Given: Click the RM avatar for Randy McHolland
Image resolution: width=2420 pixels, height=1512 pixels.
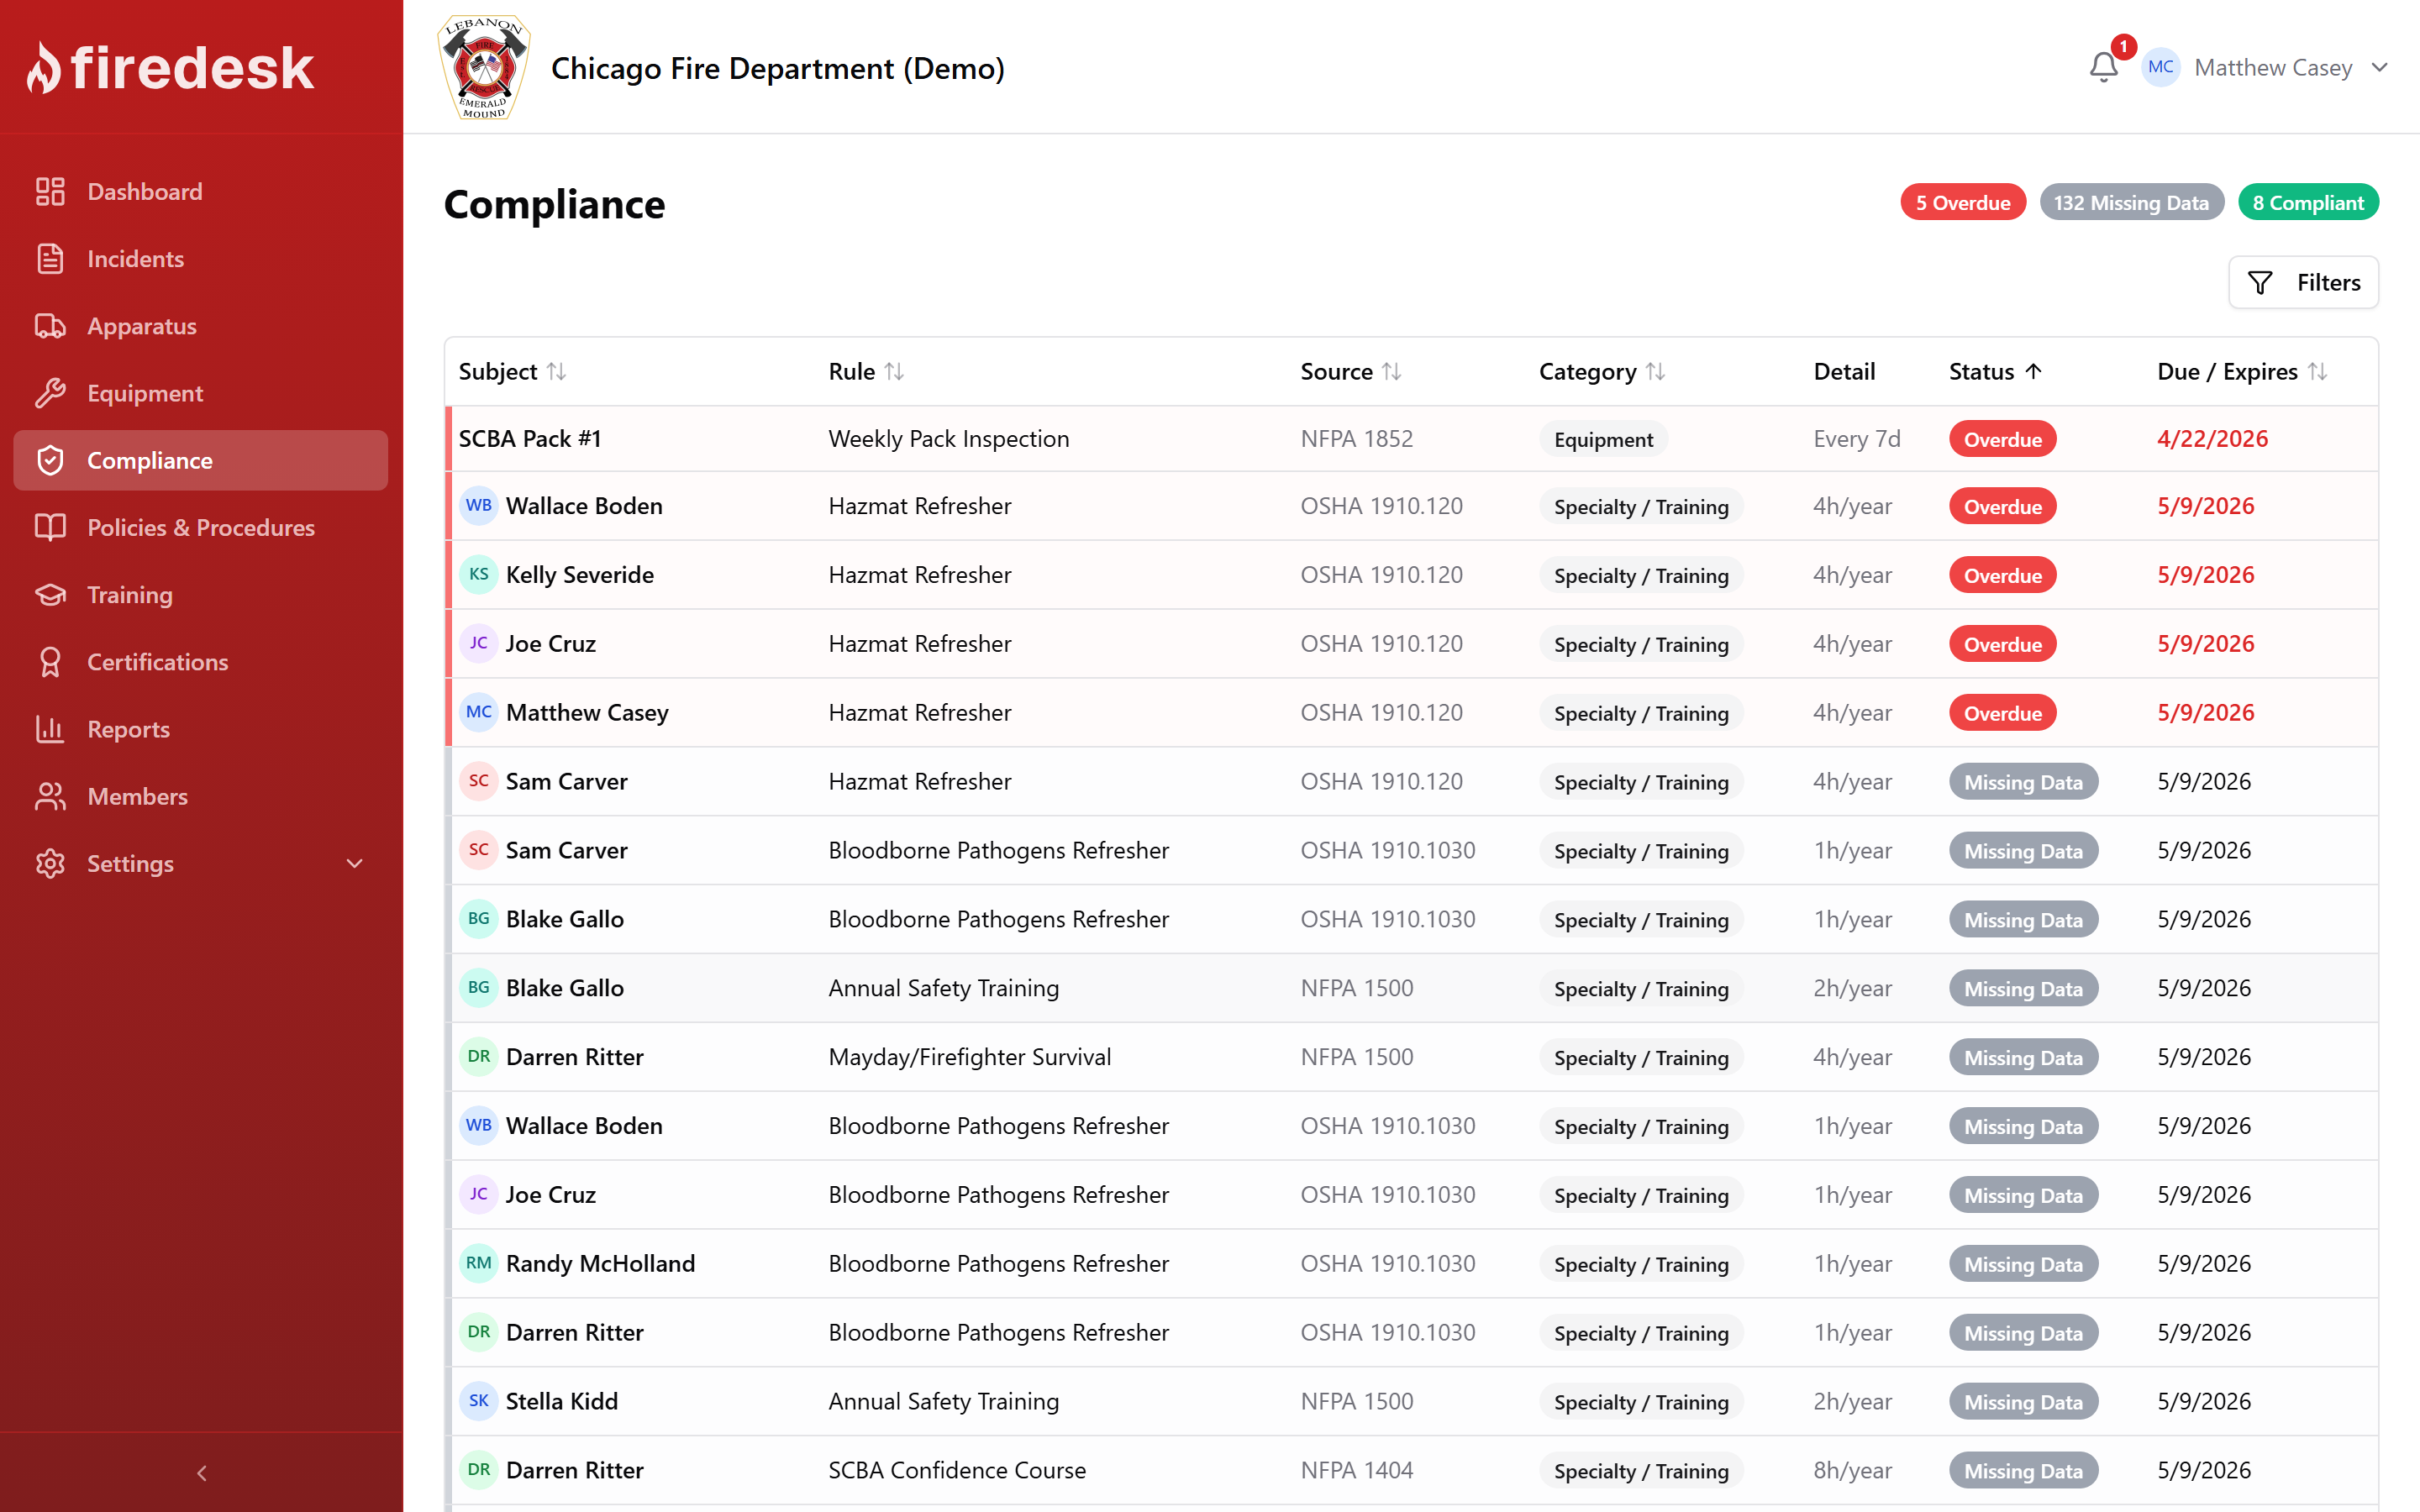Looking at the screenshot, I should pos(479,1263).
